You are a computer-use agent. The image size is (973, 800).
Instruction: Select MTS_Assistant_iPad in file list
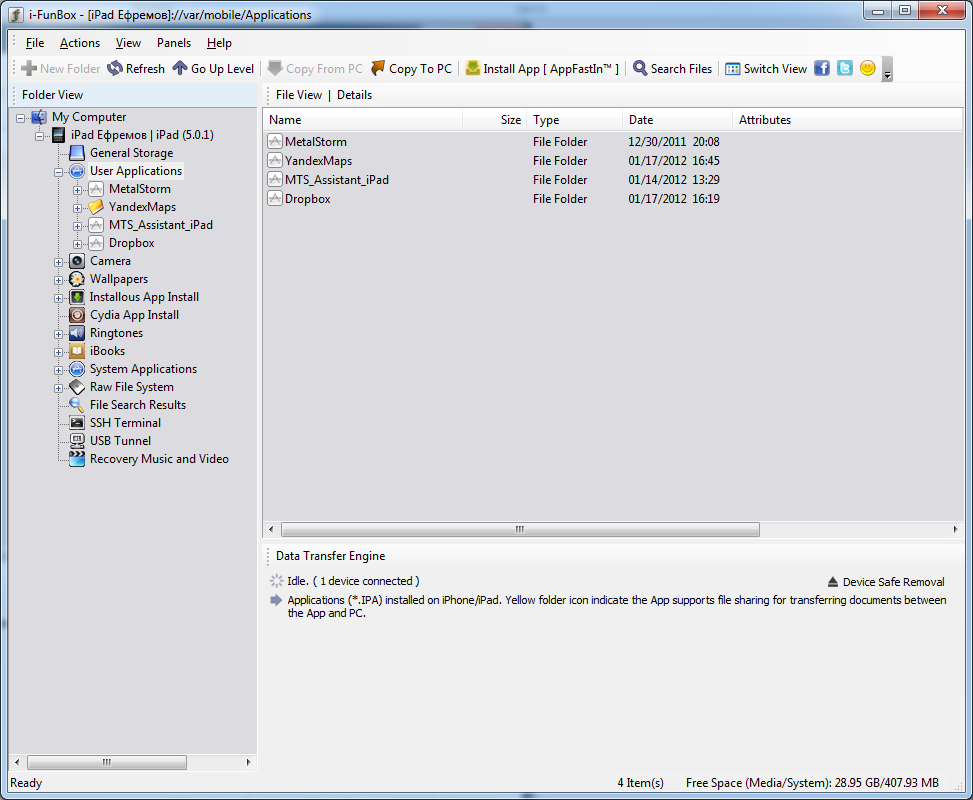point(337,180)
